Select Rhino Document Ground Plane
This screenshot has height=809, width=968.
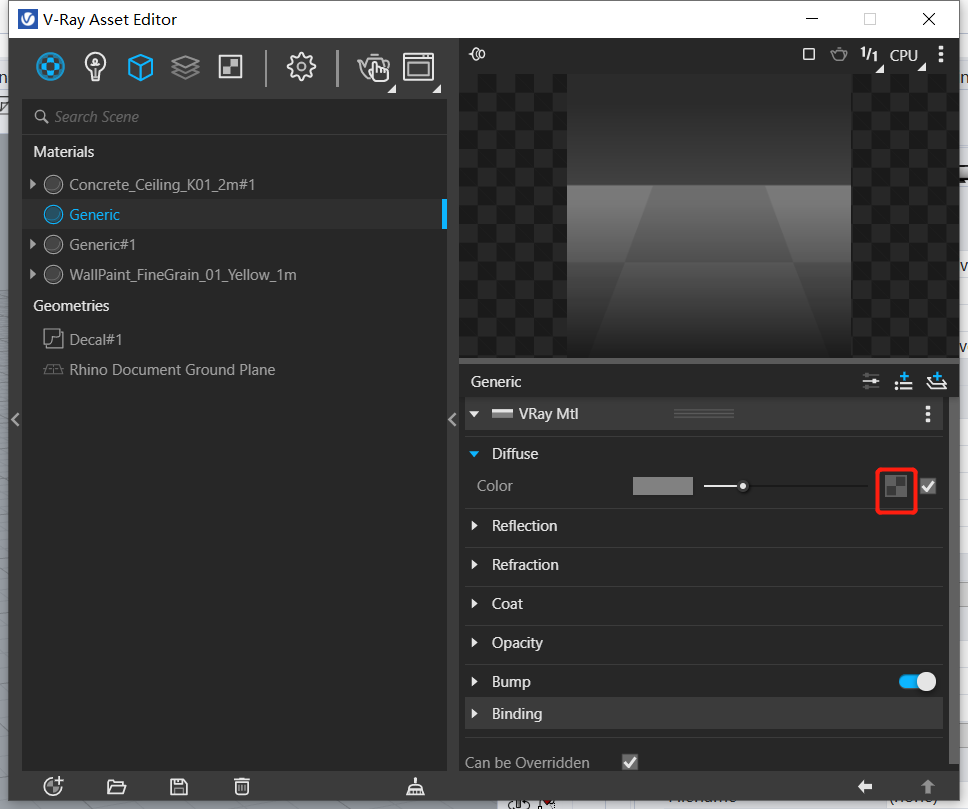(x=234, y=369)
